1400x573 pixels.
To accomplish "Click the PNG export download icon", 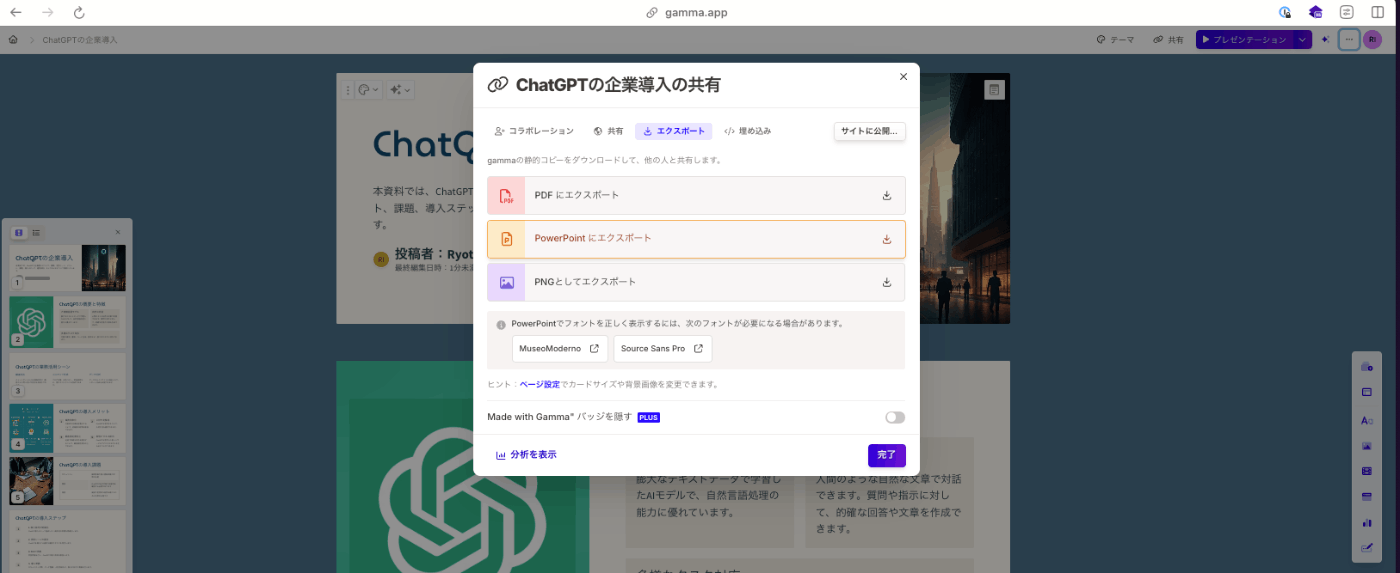I will point(886,282).
